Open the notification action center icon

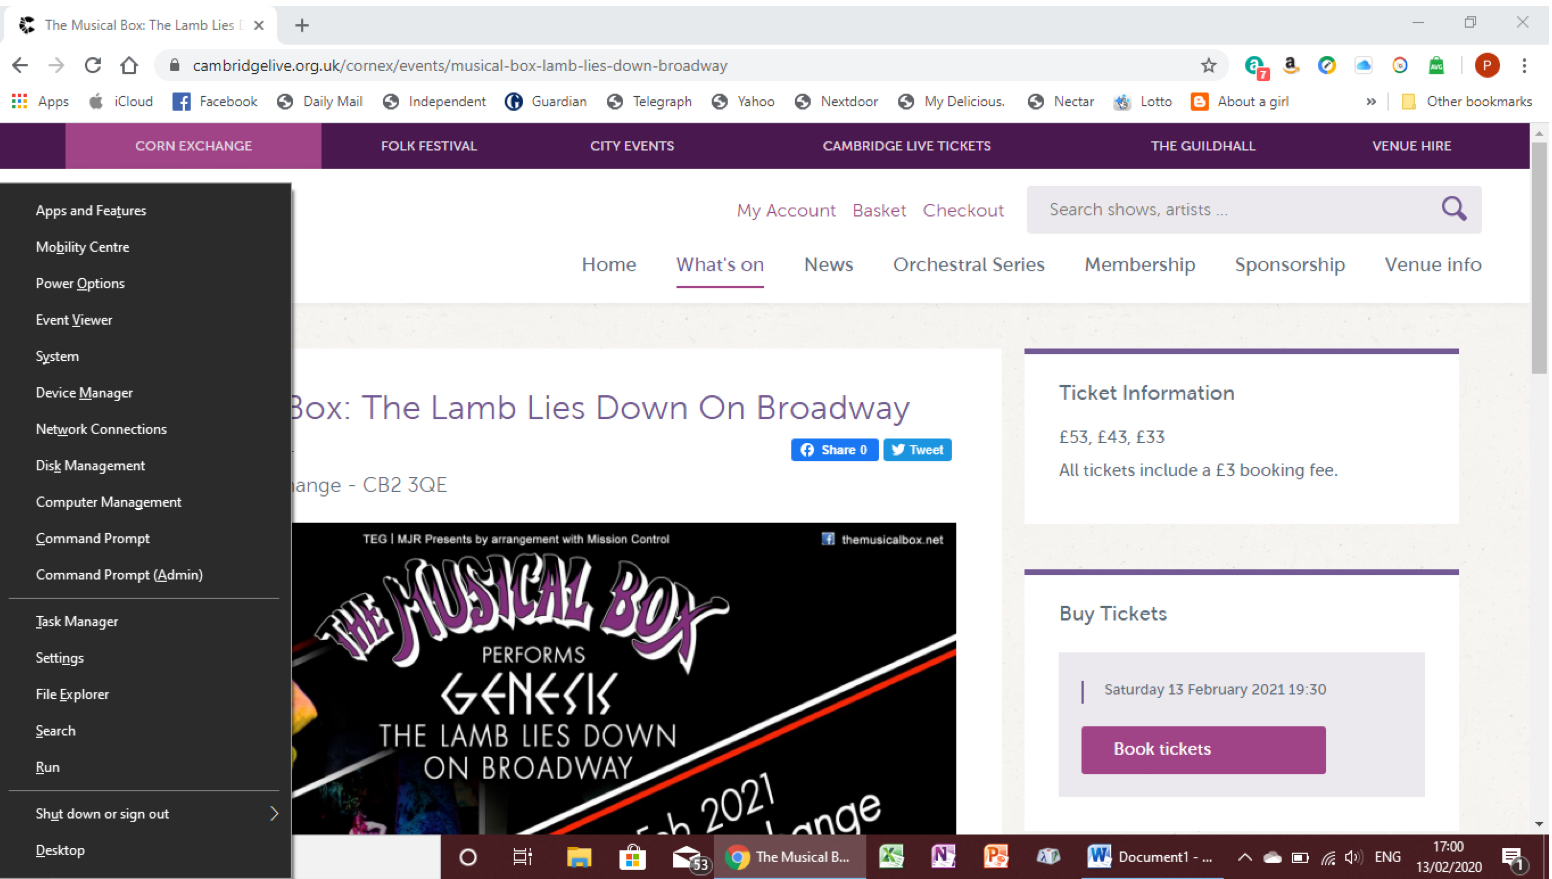coord(1513,858)
